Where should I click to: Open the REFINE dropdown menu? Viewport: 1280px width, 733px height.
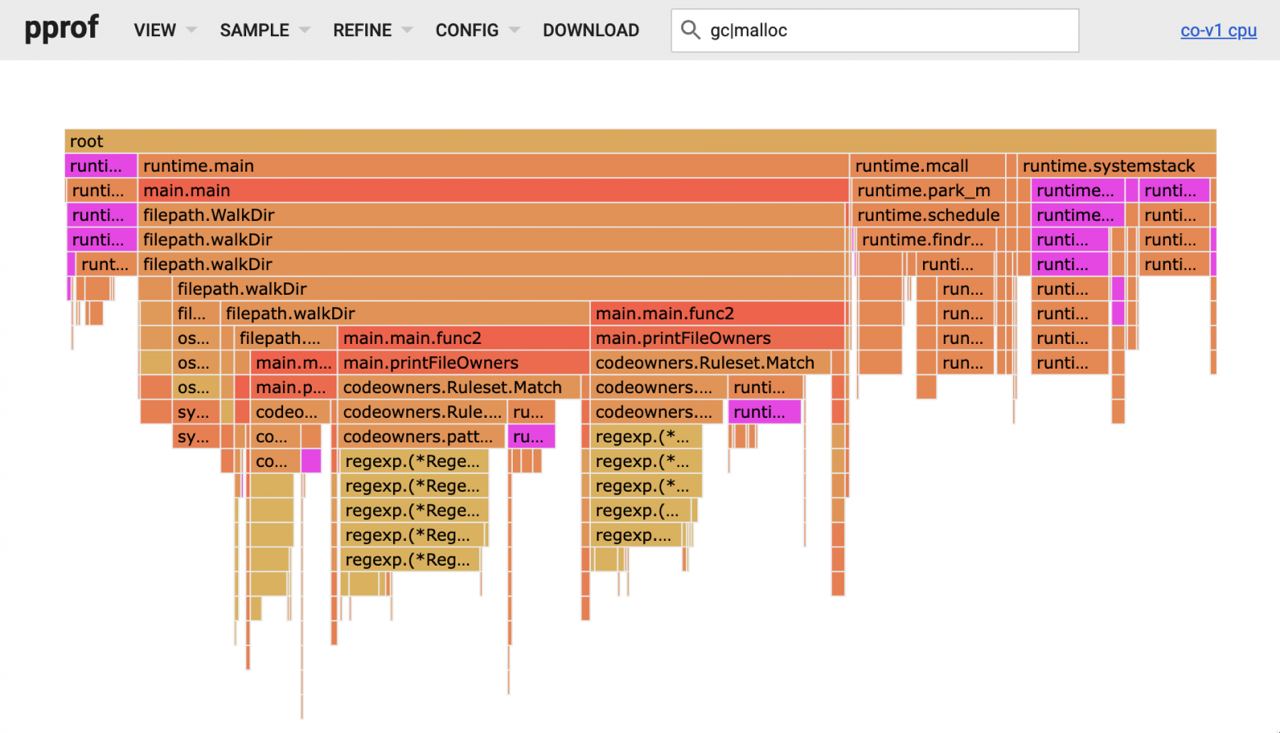[x=373, y=30]
